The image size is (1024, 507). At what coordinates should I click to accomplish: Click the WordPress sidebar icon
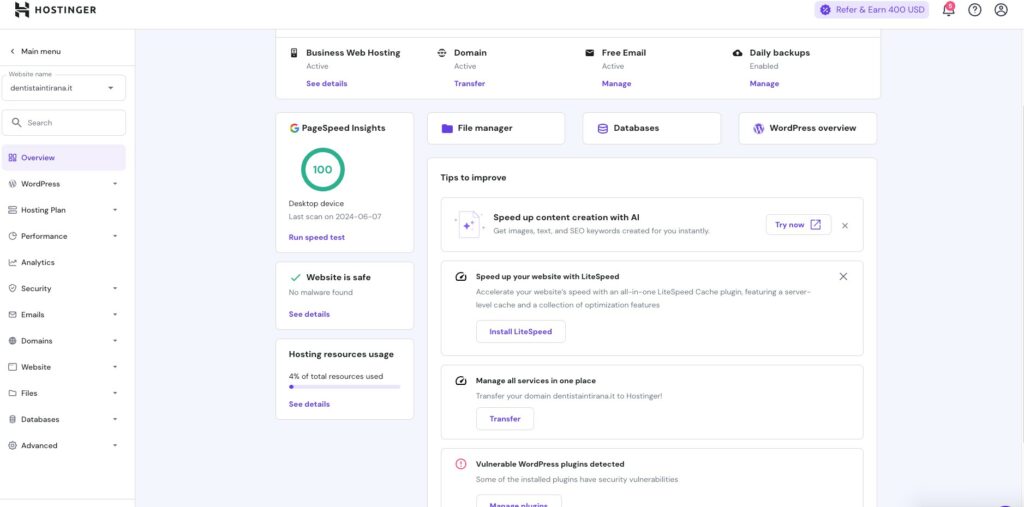pos(12,184)
